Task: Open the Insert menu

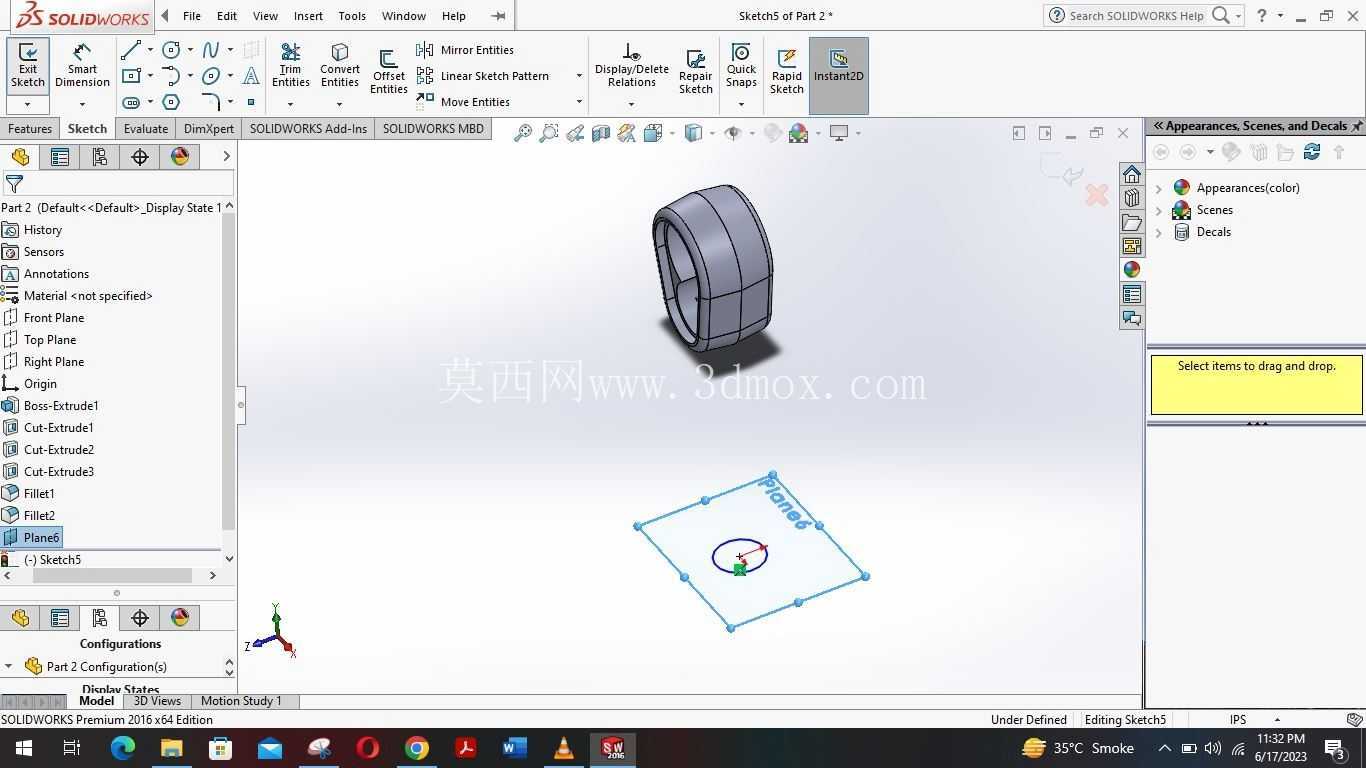Action: point(308,16)
